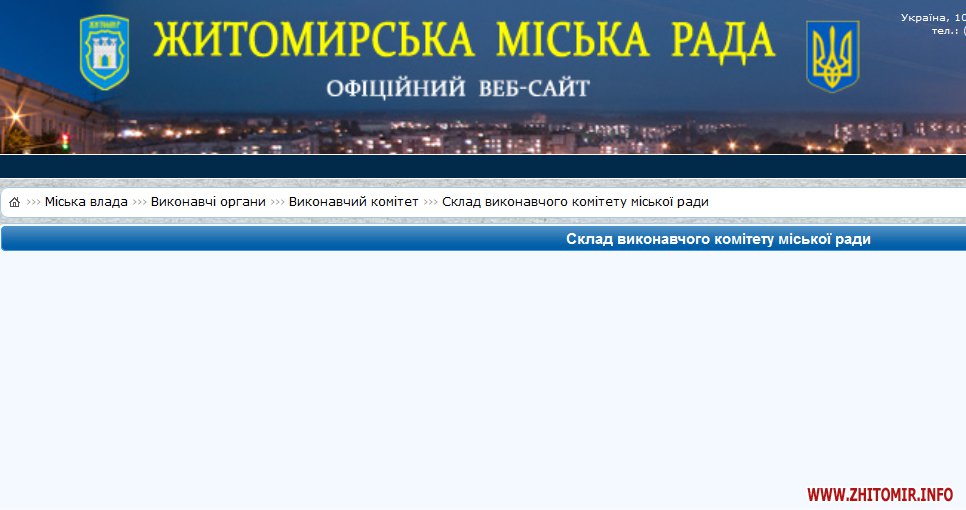Click the arrow separator before Виконавчі органи
The width and height of the screenshot is (966, 510).
coord(139,203)
